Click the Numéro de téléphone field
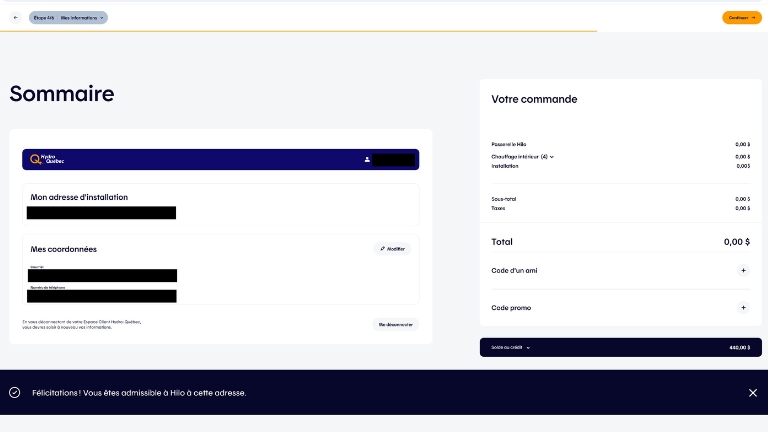The height and width of the screenshot is (432, 768). pos(102,296)
